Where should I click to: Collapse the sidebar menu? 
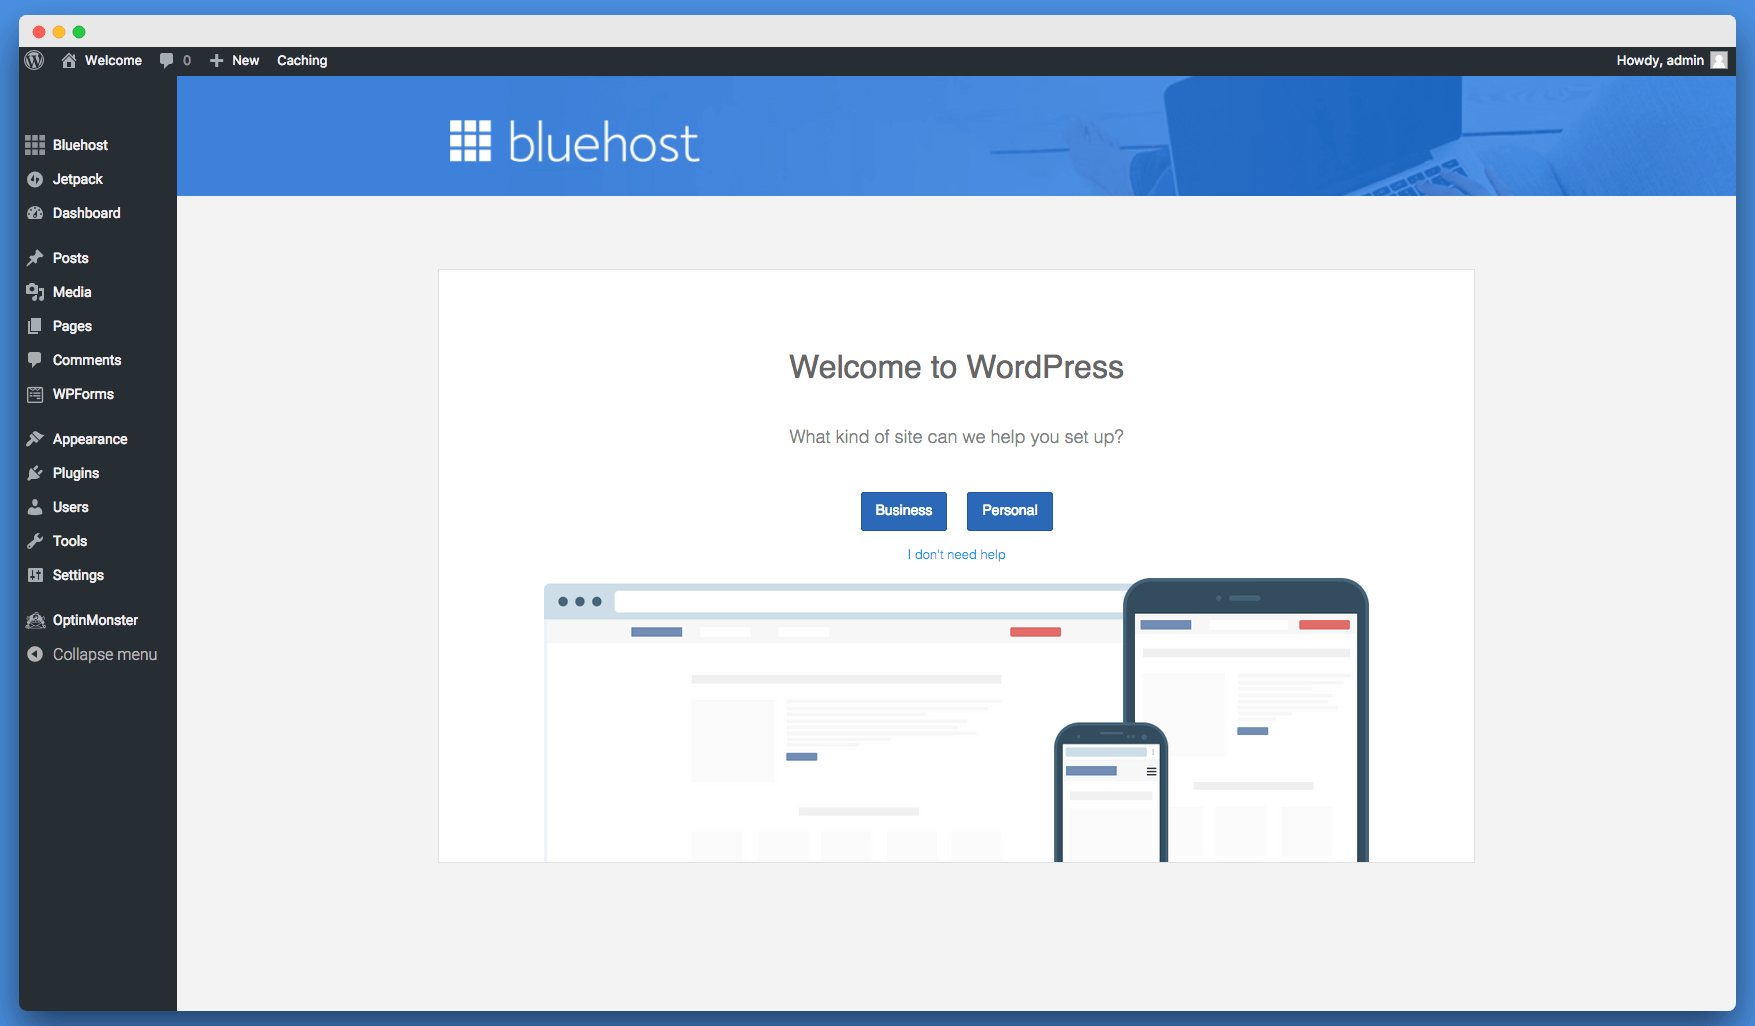[x=104, y=654]
